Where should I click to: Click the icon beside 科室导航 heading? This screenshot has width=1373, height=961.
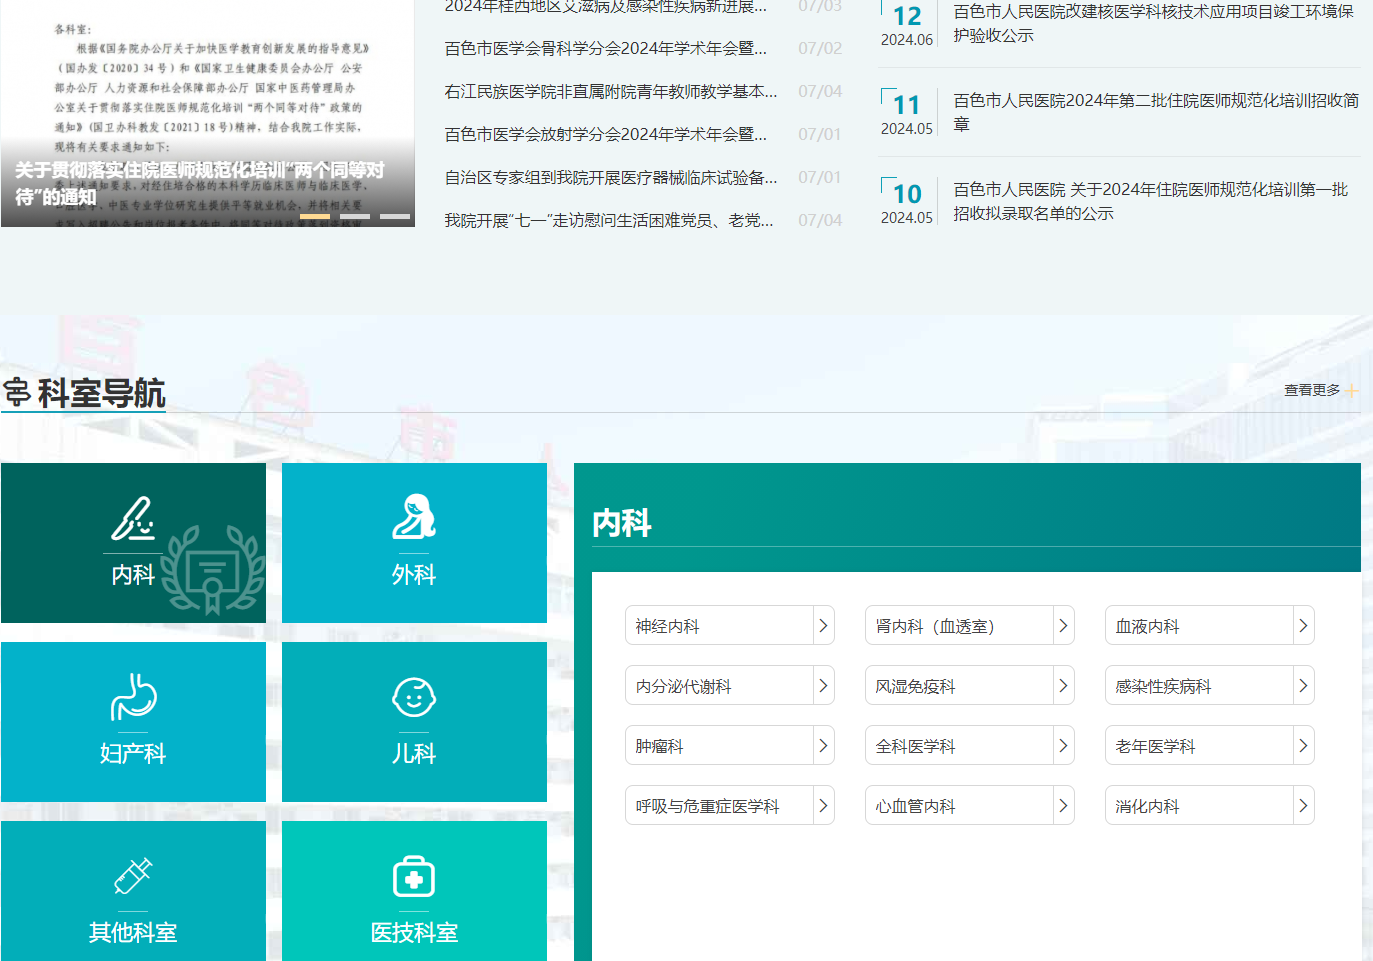point(16,393)
